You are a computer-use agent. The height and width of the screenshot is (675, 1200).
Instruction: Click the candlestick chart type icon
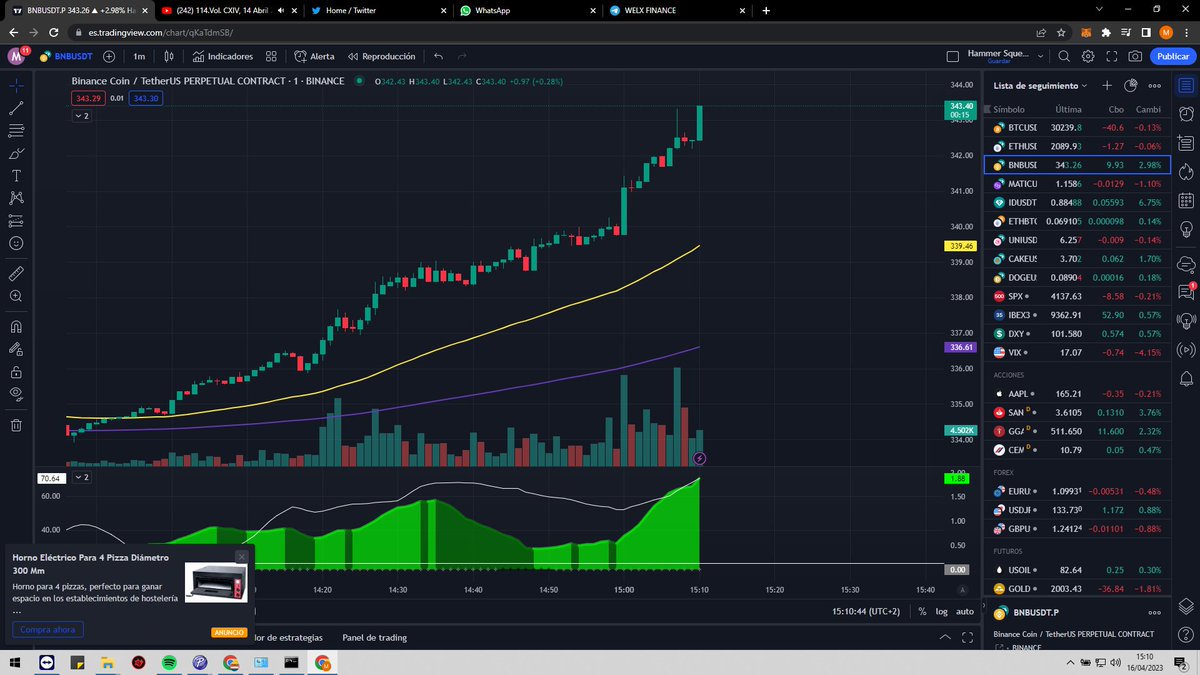(169, 57)
